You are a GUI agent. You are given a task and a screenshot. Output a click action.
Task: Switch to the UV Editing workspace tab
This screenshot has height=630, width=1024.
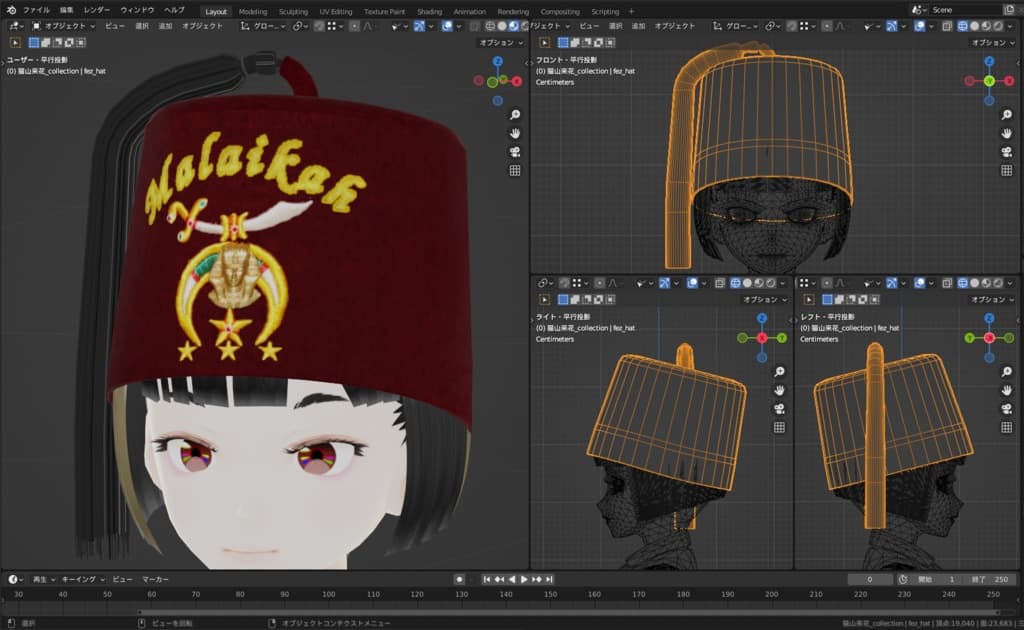click(x=336, y=11)
